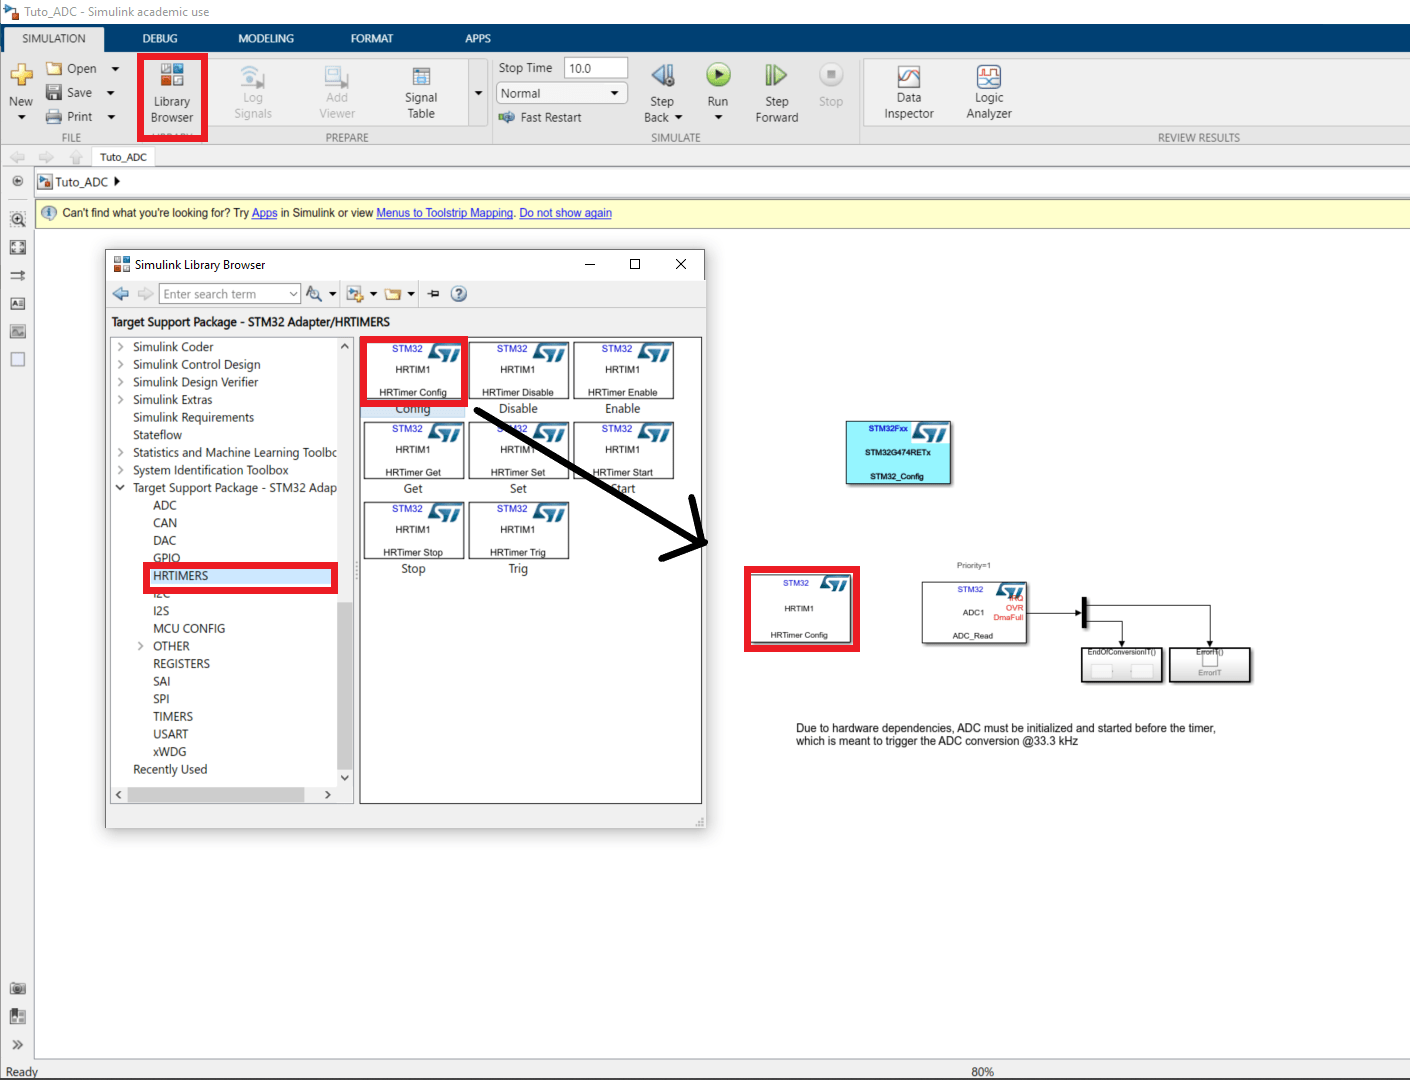Open search term dropdown in Library Browser
Viewport: 1410px width, 1080px height.
293,294
